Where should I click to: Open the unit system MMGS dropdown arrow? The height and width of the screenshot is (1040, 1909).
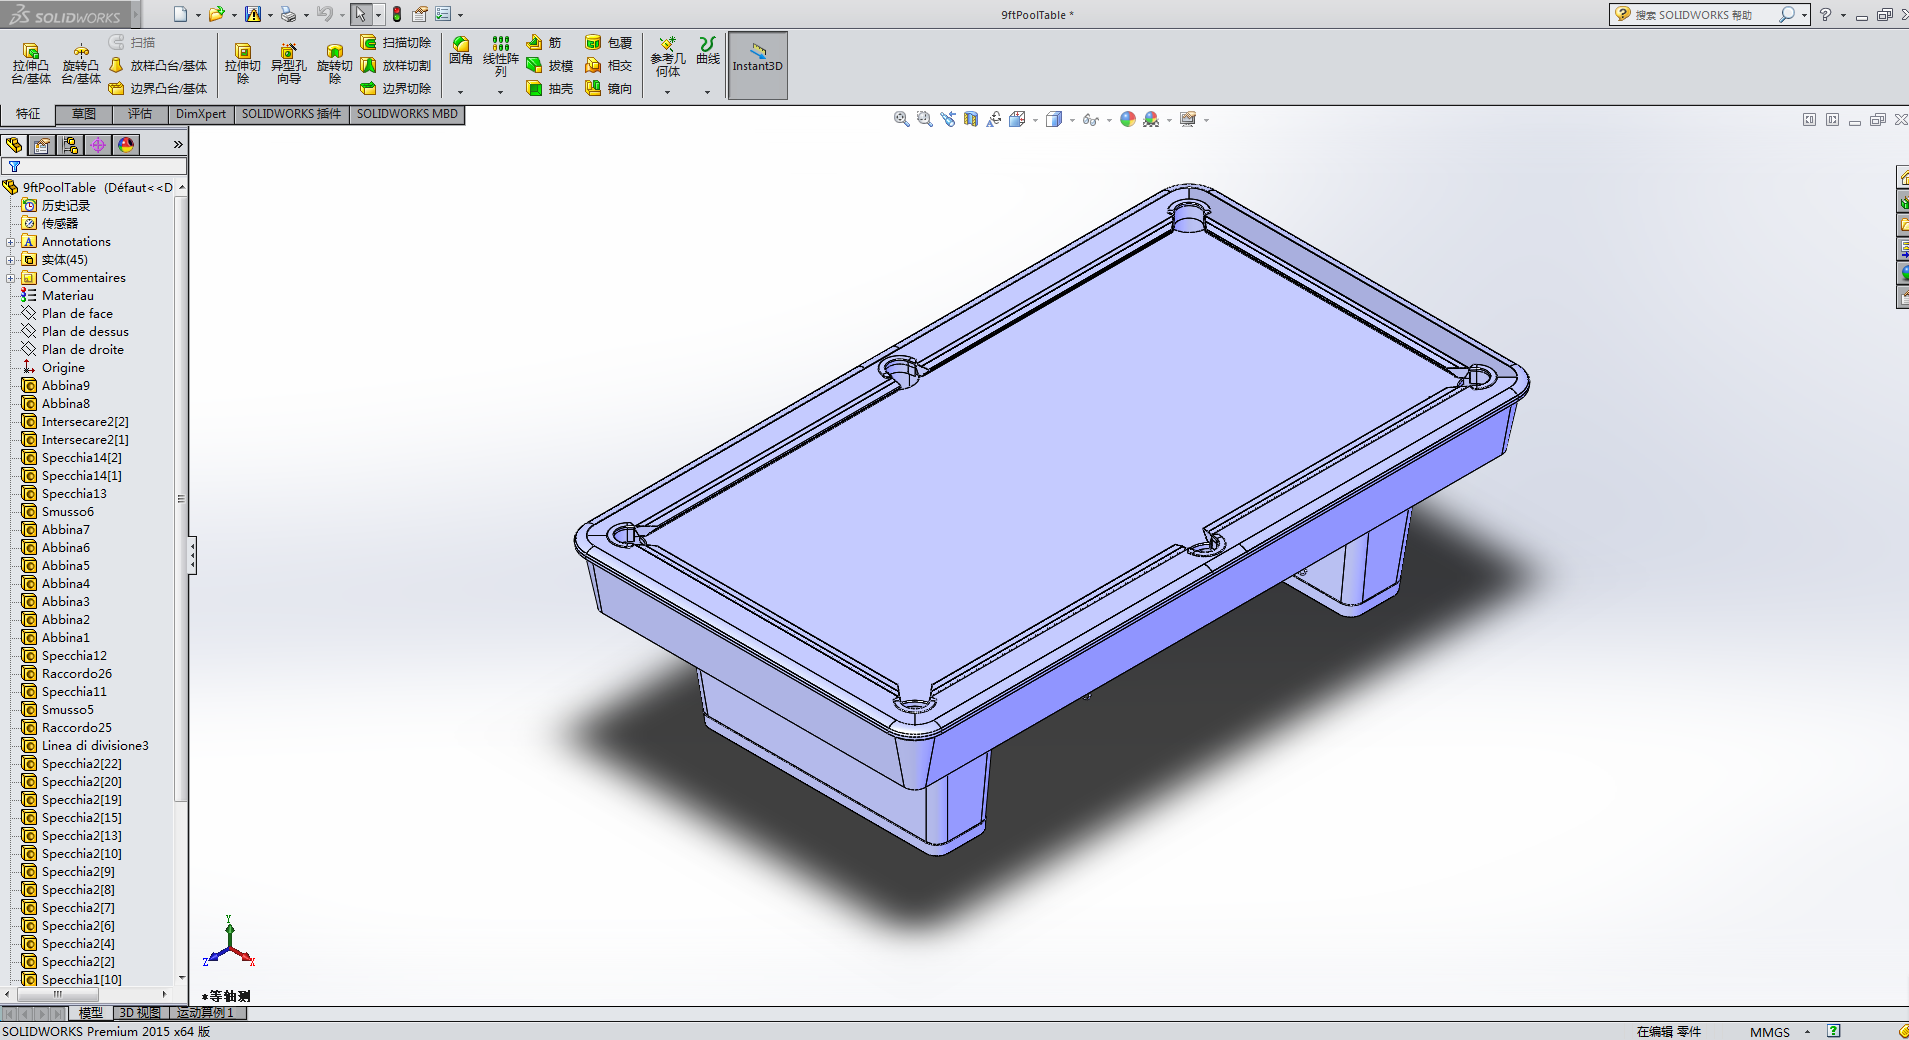(x=1807, y=1032)
